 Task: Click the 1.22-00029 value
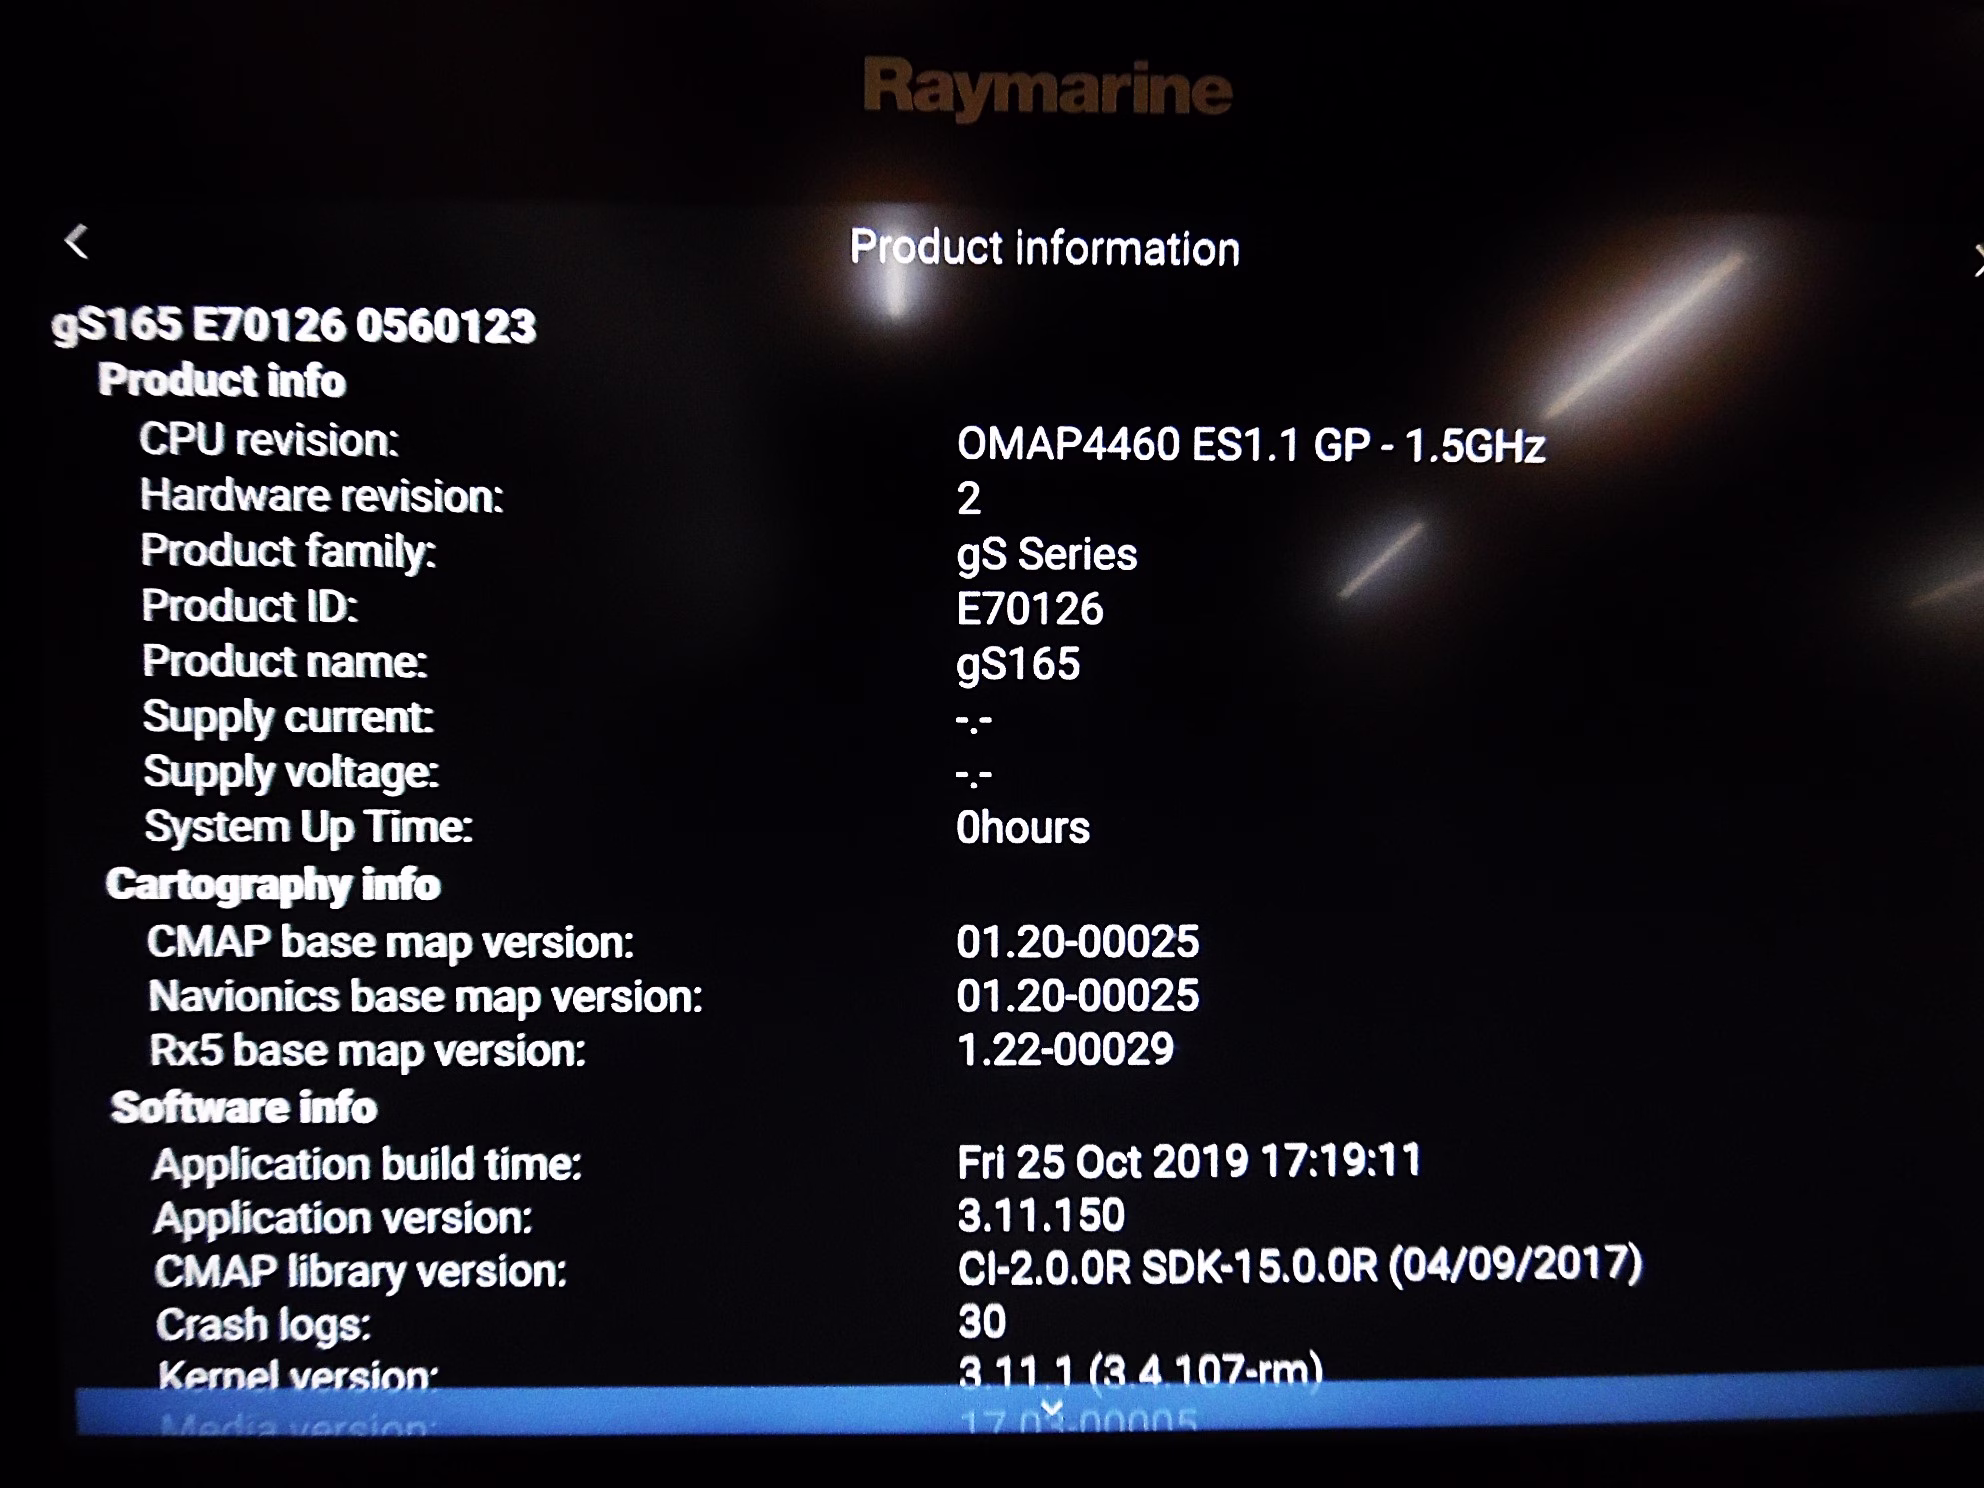point(1066,1050)
